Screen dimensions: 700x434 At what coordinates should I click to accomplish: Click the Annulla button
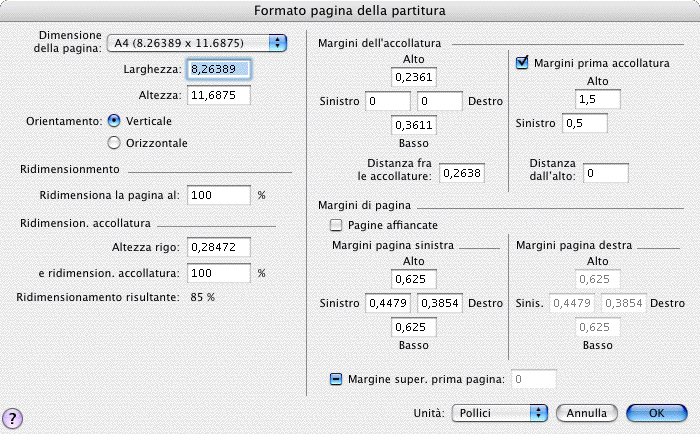pyautogui.click(x=587, y=412)
